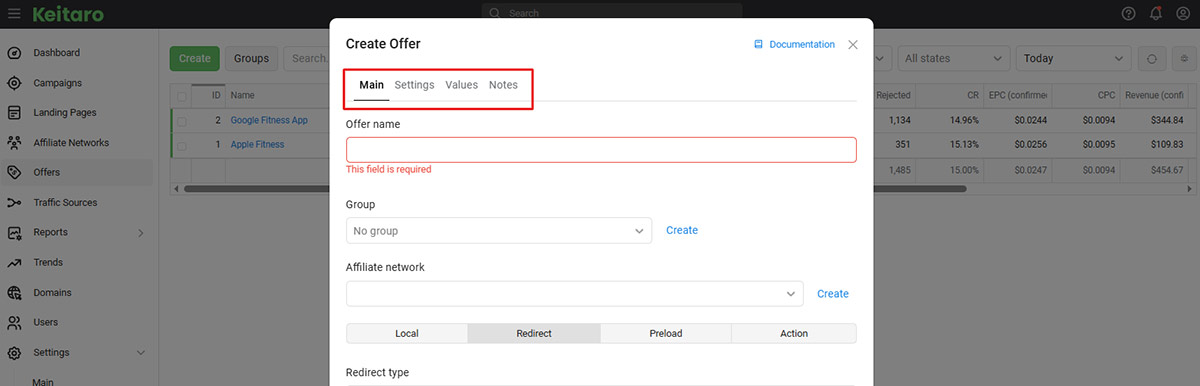Click the Affiliate Networks sidebar icon
Viewport: 1200px width, 386px height.
[x=14, y=143]
